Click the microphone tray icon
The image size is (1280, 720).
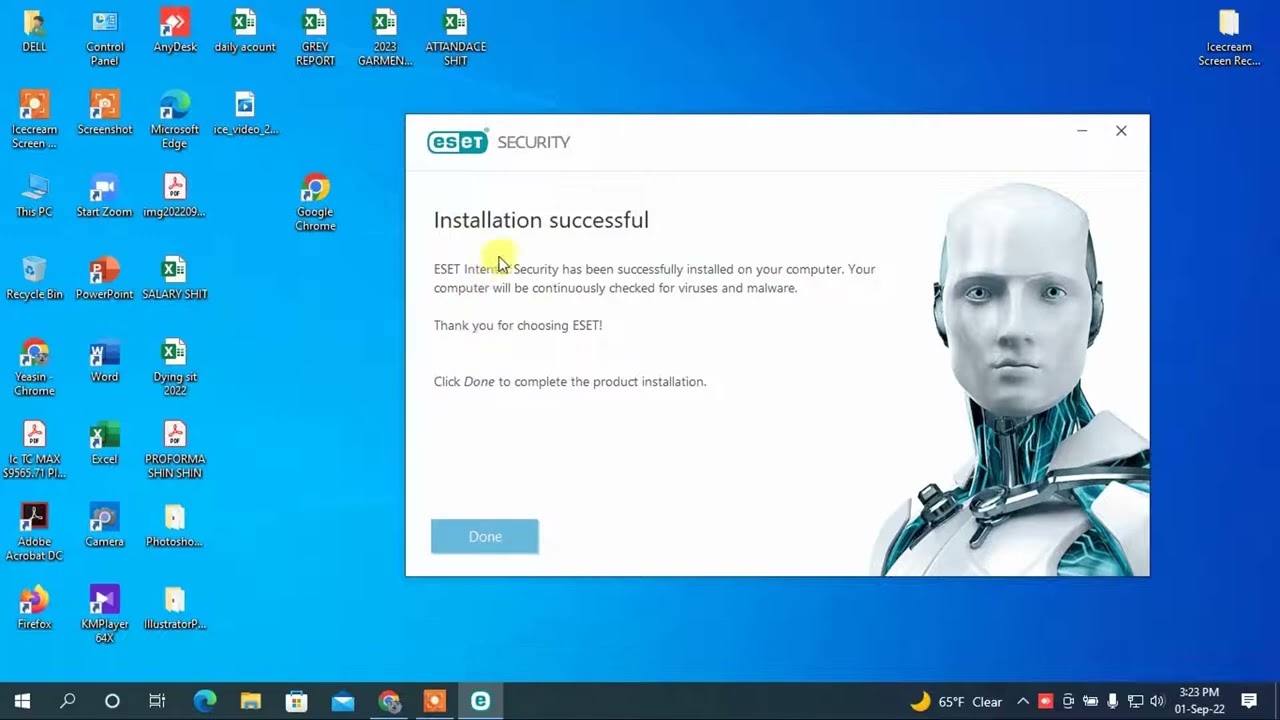[1112, 701]
